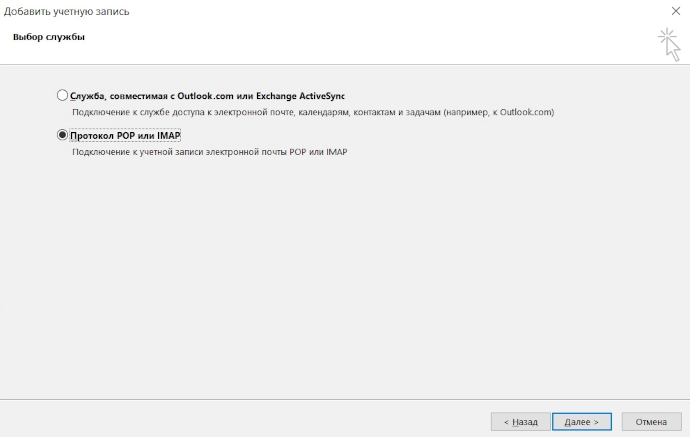Choose the POP or IMAP protocol radio button
The height and width of the screenshot is (437, 690).
point(63,135)
